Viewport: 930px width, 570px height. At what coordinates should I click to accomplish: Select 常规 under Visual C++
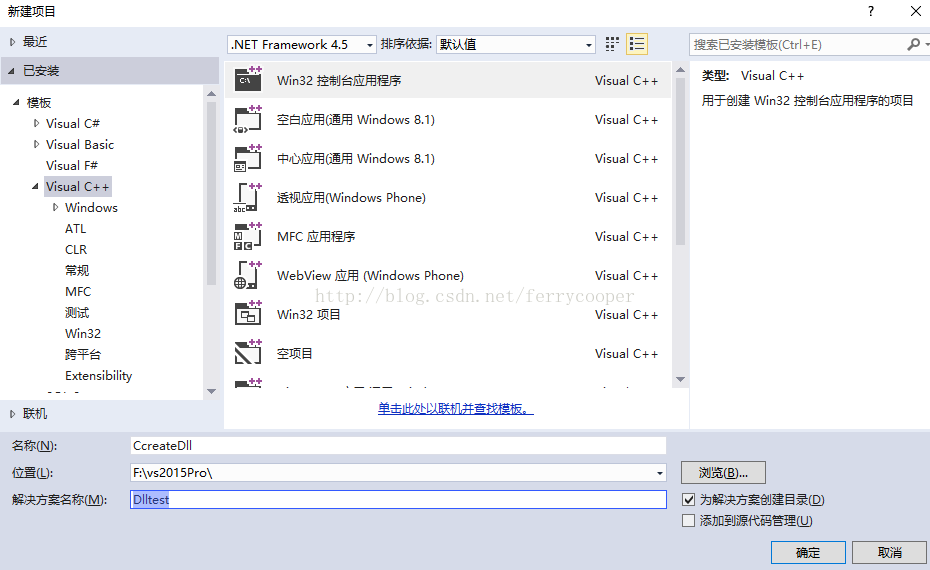77,270
